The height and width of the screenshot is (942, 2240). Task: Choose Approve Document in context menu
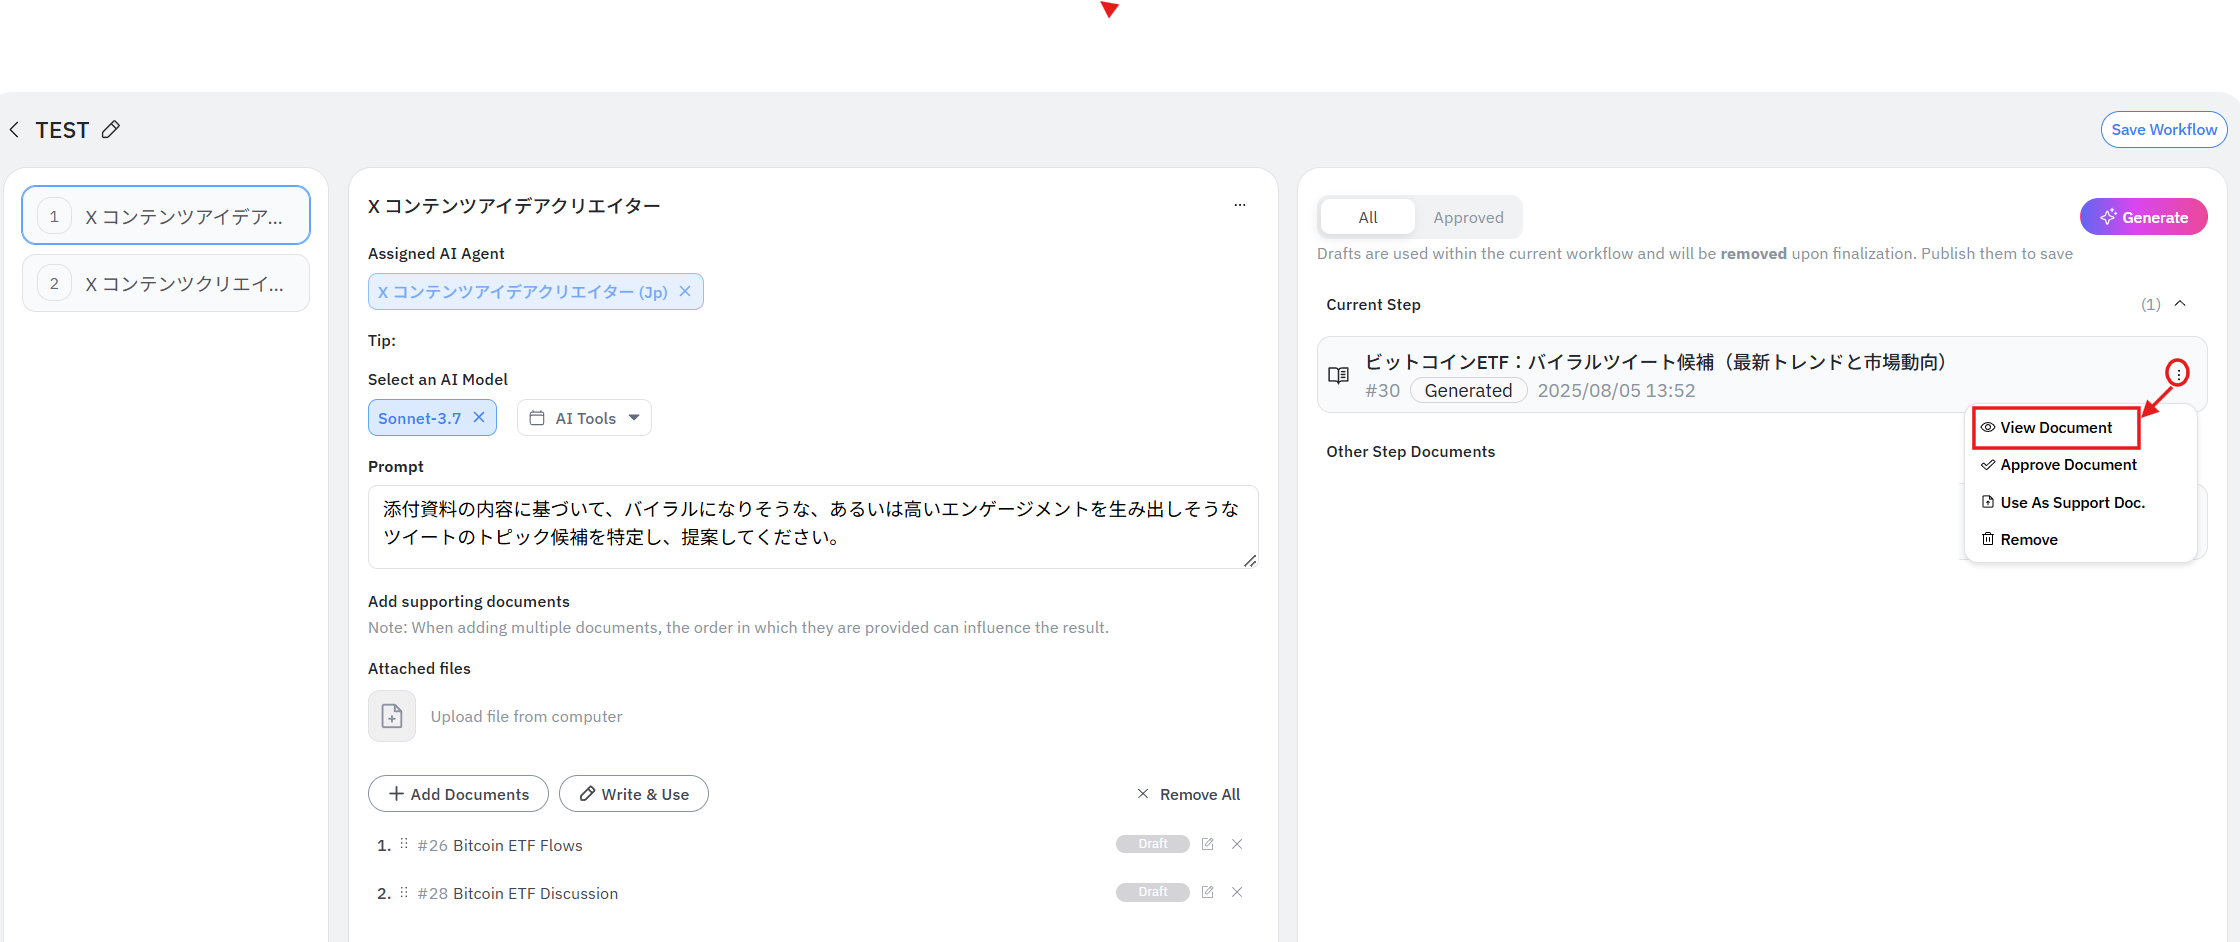[2067, 465]
